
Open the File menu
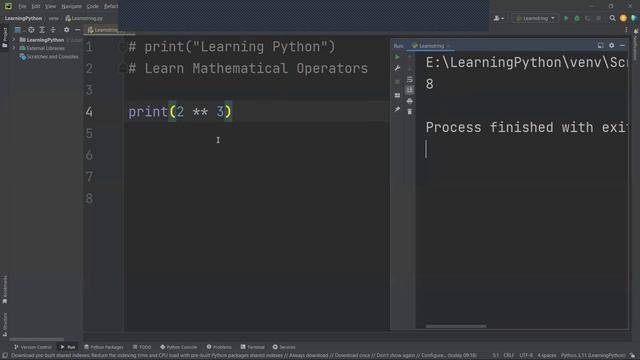pyautogui.click(x=22, y=6)
